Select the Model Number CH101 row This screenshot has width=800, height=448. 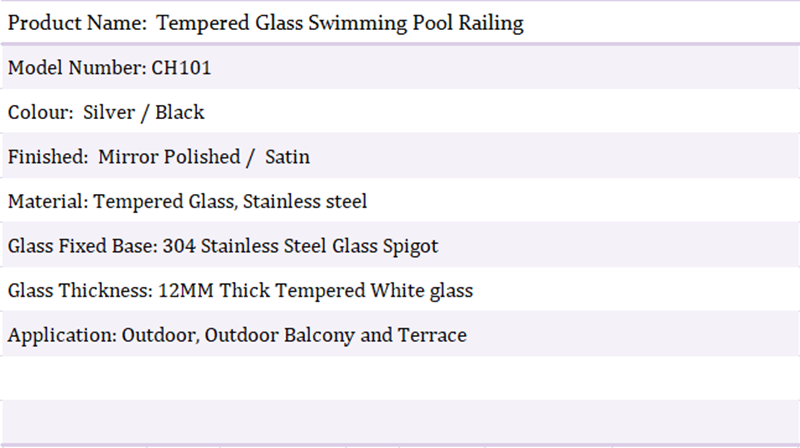click(x=400, y=67)
